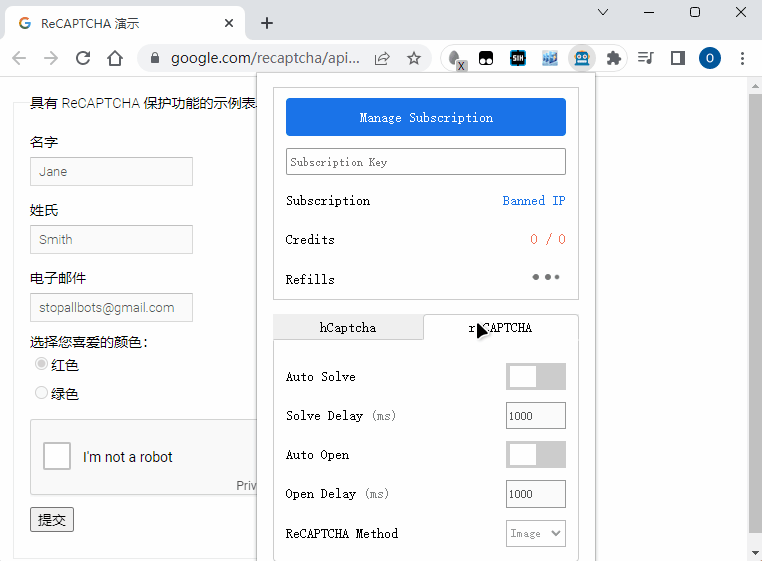This screenshot has width=762, height=561.
Task: Check the I'm not a robot checkbox
Action: click(57, 456)
